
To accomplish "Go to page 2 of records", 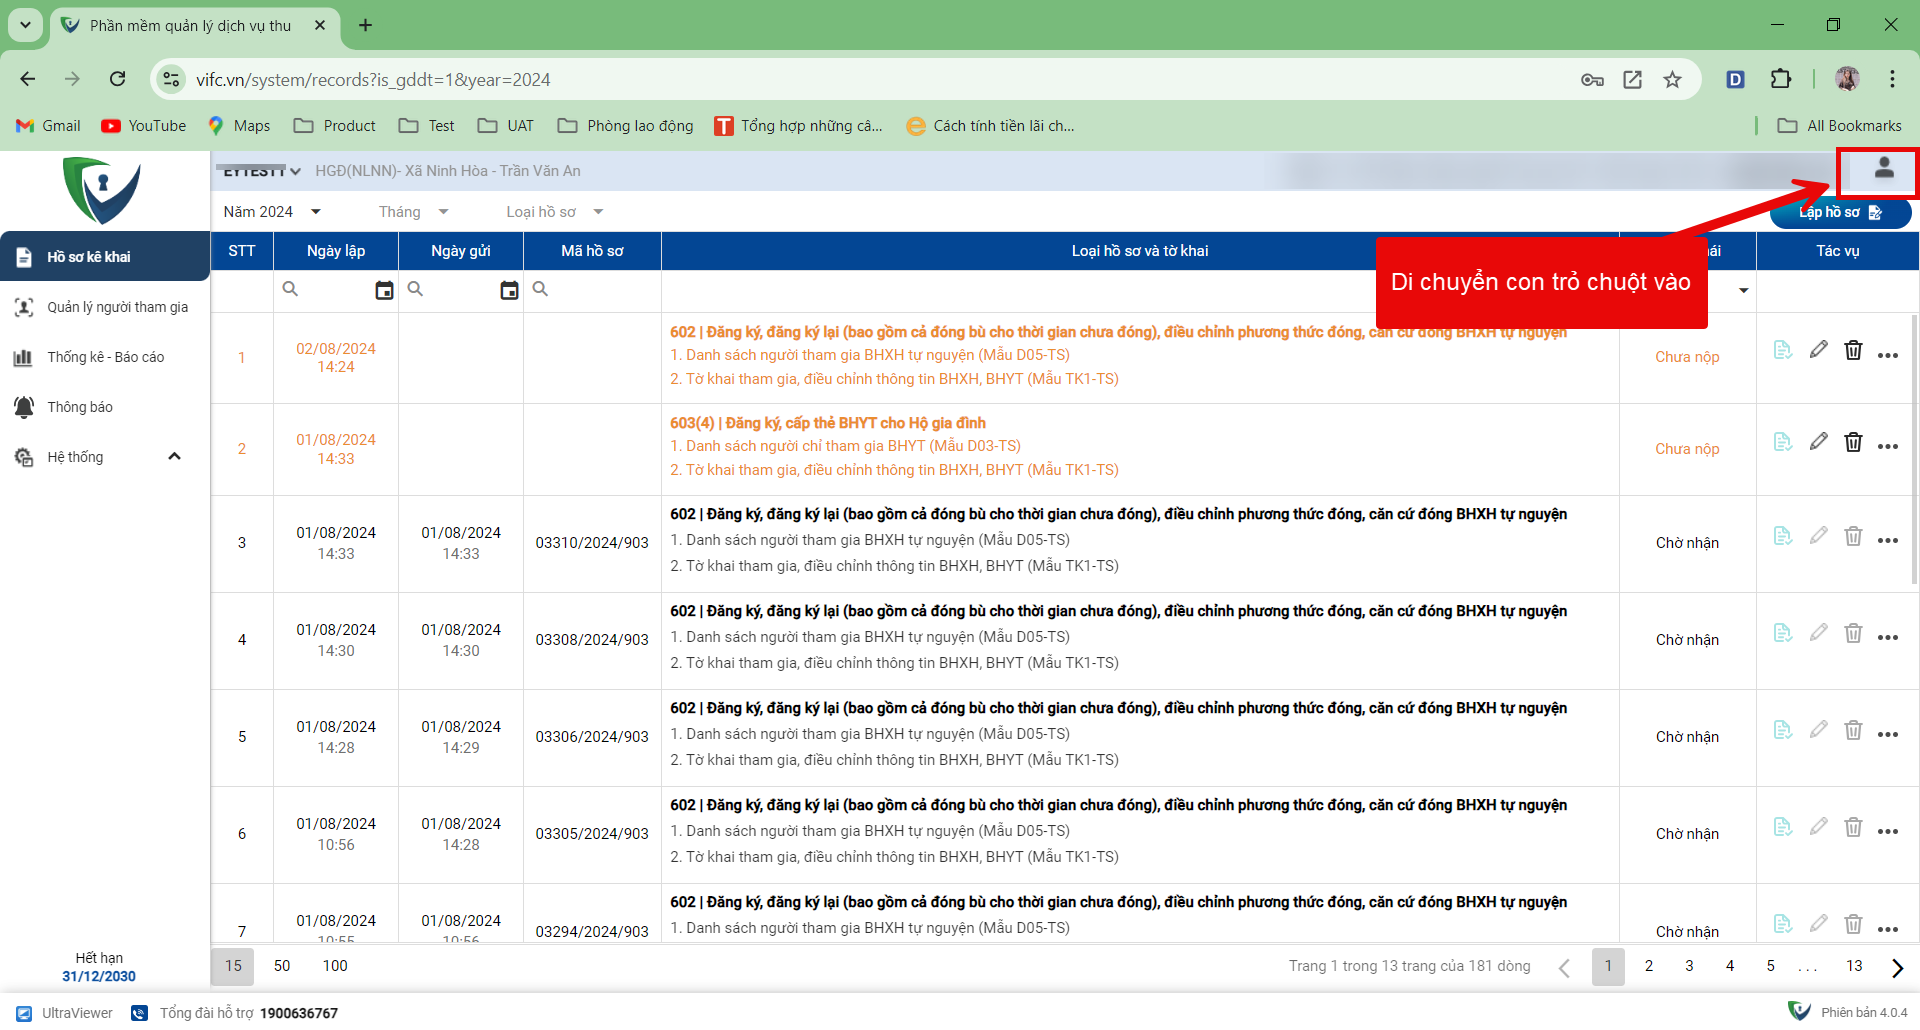I will (1648, 966).
